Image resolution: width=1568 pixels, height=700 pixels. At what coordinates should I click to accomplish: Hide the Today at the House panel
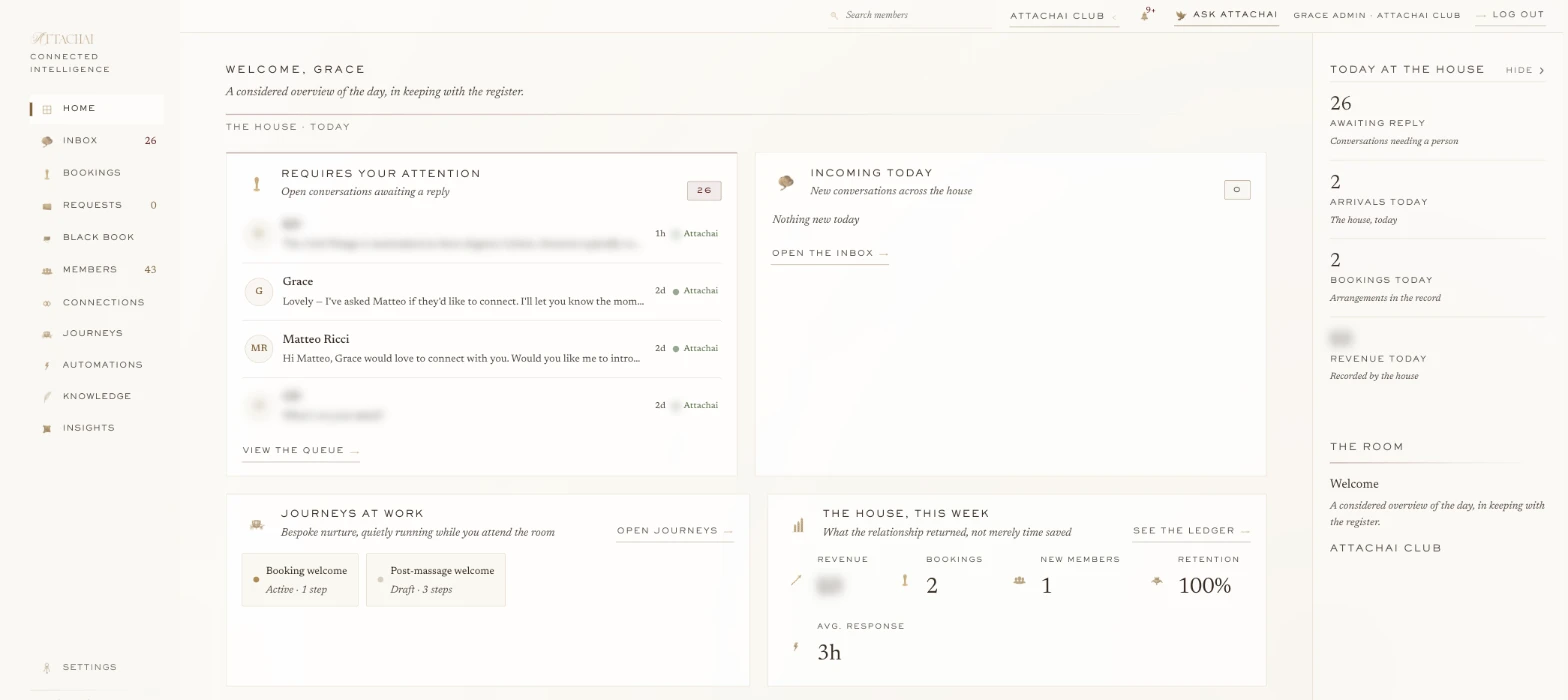1525,70
